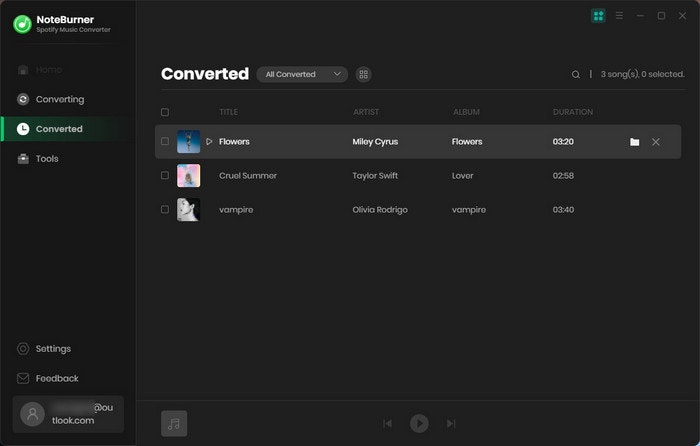Check the box for Flowers
This screenshot has height=446, width=700.
point(165,142)
